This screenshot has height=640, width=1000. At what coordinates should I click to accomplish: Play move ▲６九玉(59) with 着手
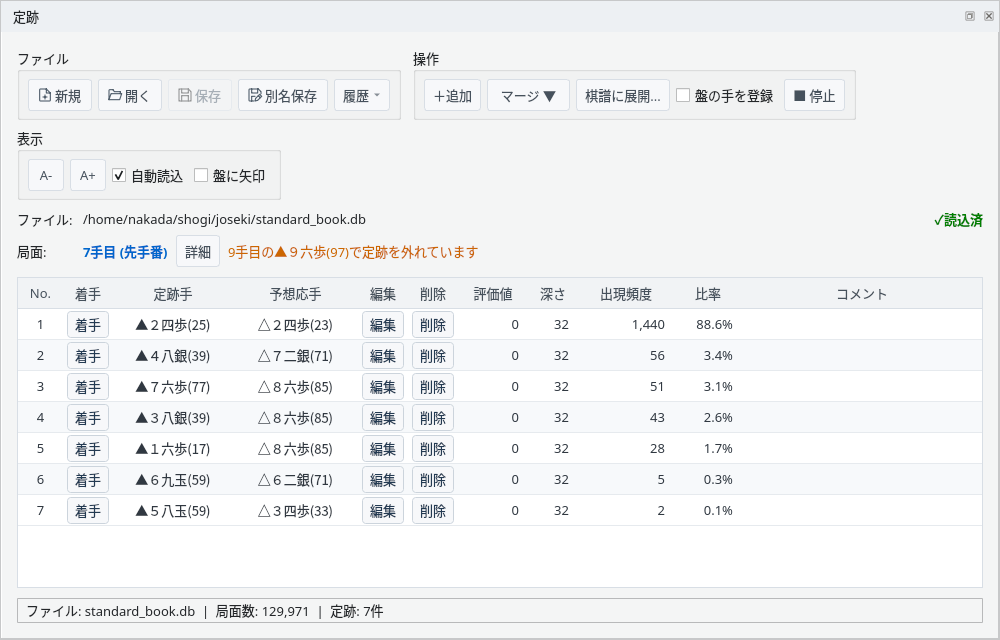click(x=88, y=480)
